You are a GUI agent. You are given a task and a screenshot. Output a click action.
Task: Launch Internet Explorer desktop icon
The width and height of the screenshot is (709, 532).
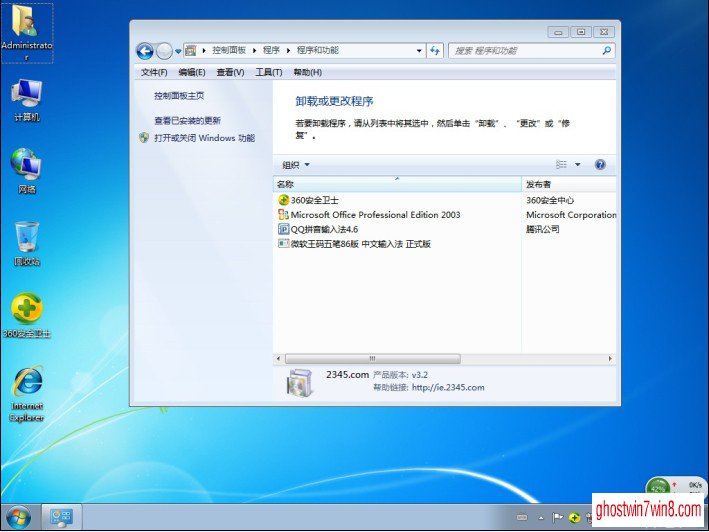click(x=27, y=394)
